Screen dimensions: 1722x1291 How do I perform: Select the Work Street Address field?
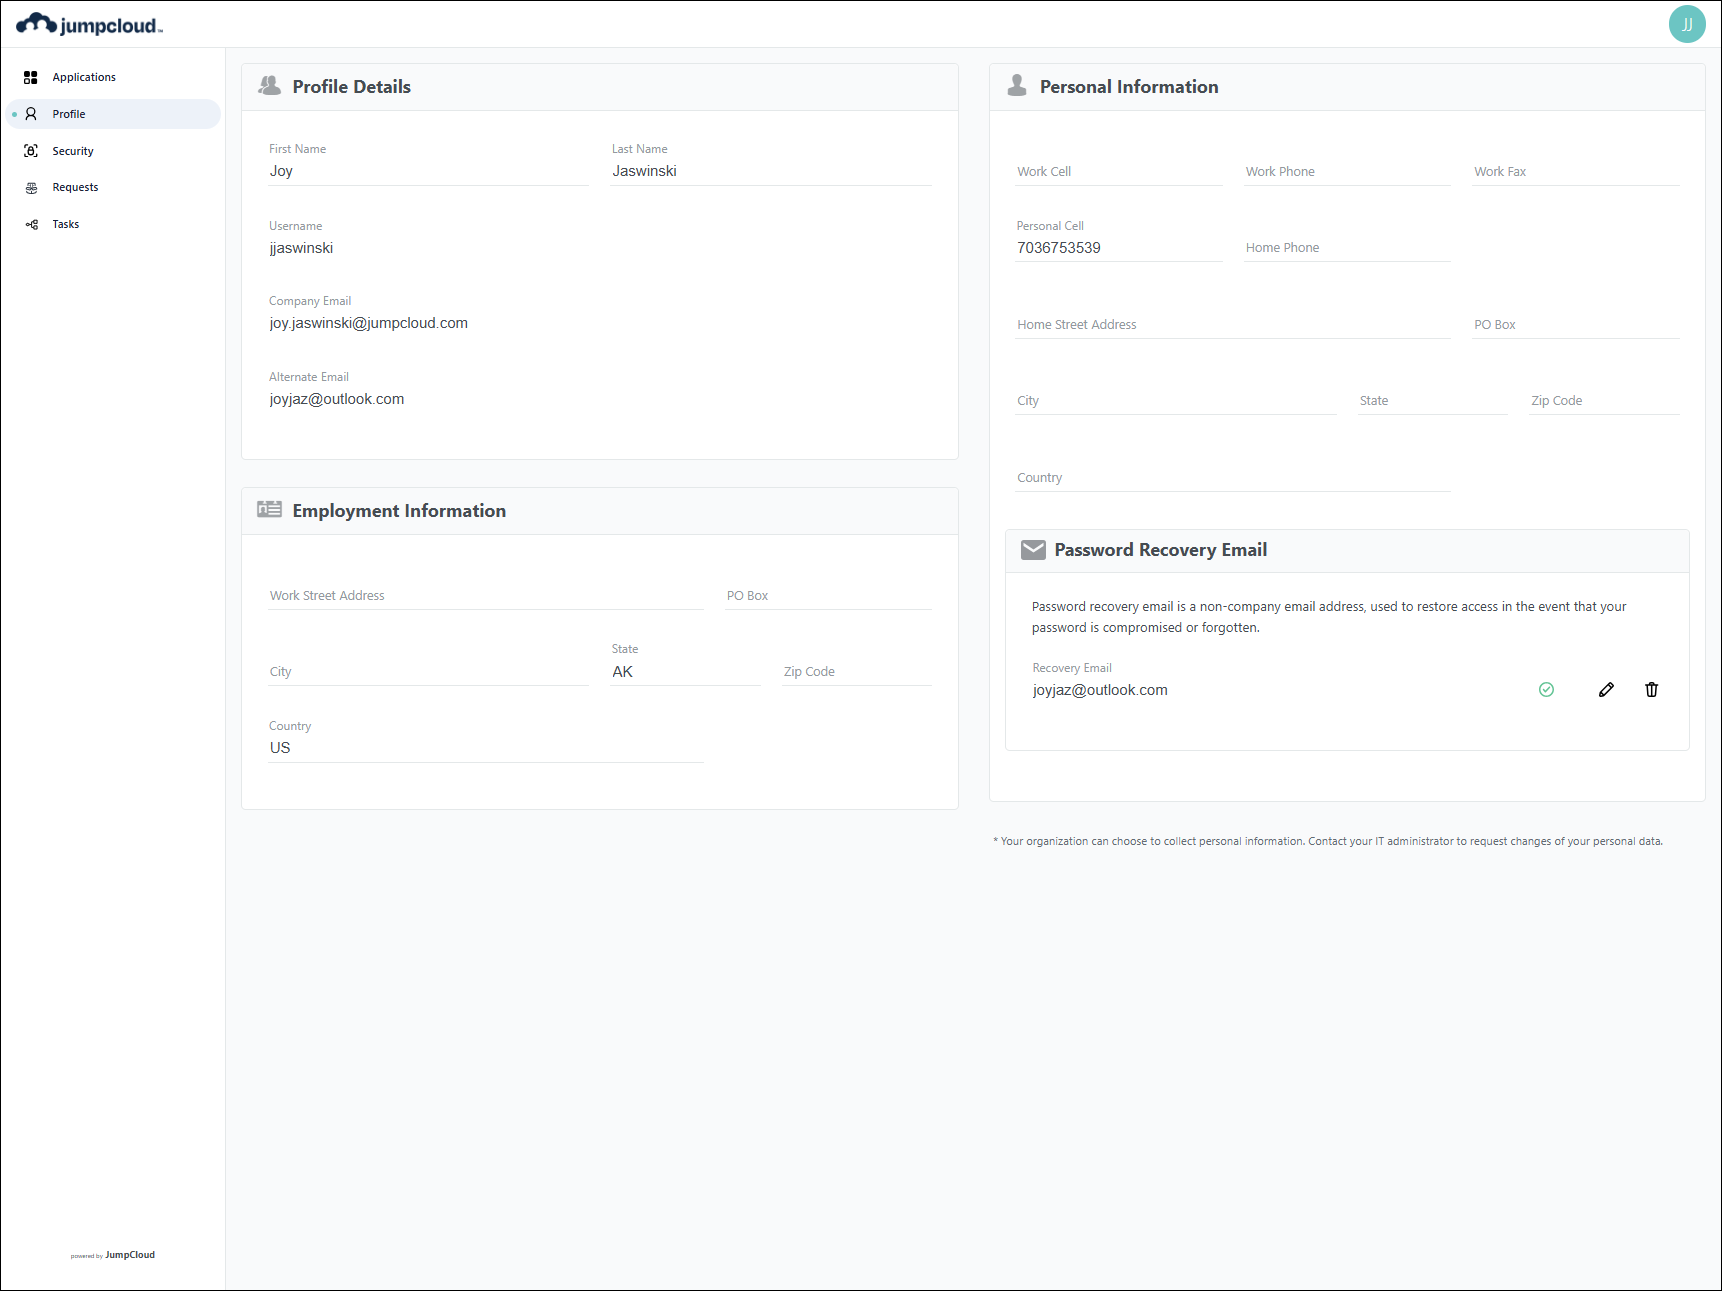(x=485, y=596)
